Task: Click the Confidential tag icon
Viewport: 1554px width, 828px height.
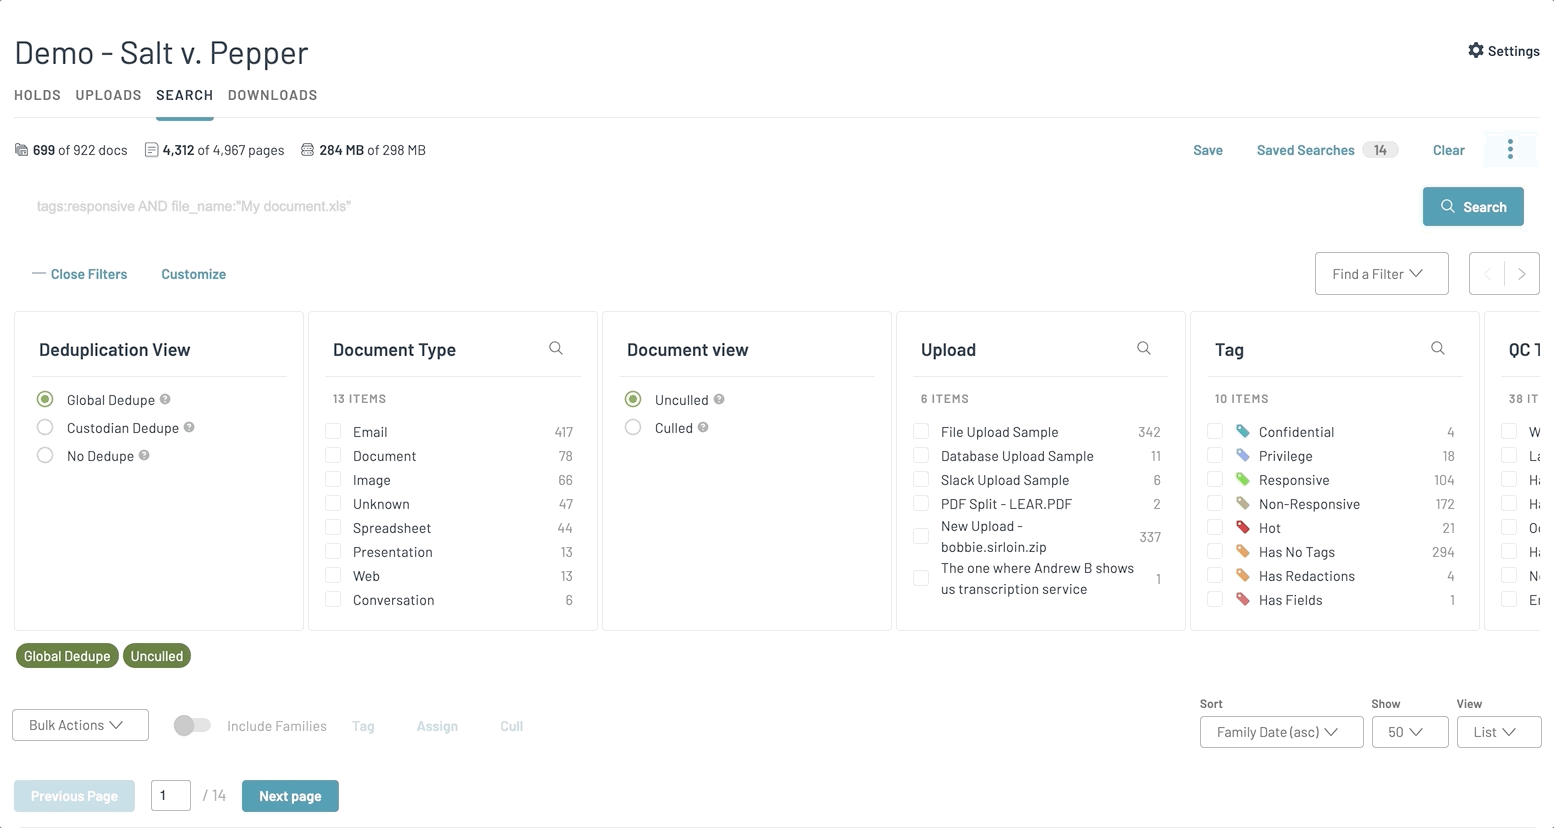Action: point(1243,431)
